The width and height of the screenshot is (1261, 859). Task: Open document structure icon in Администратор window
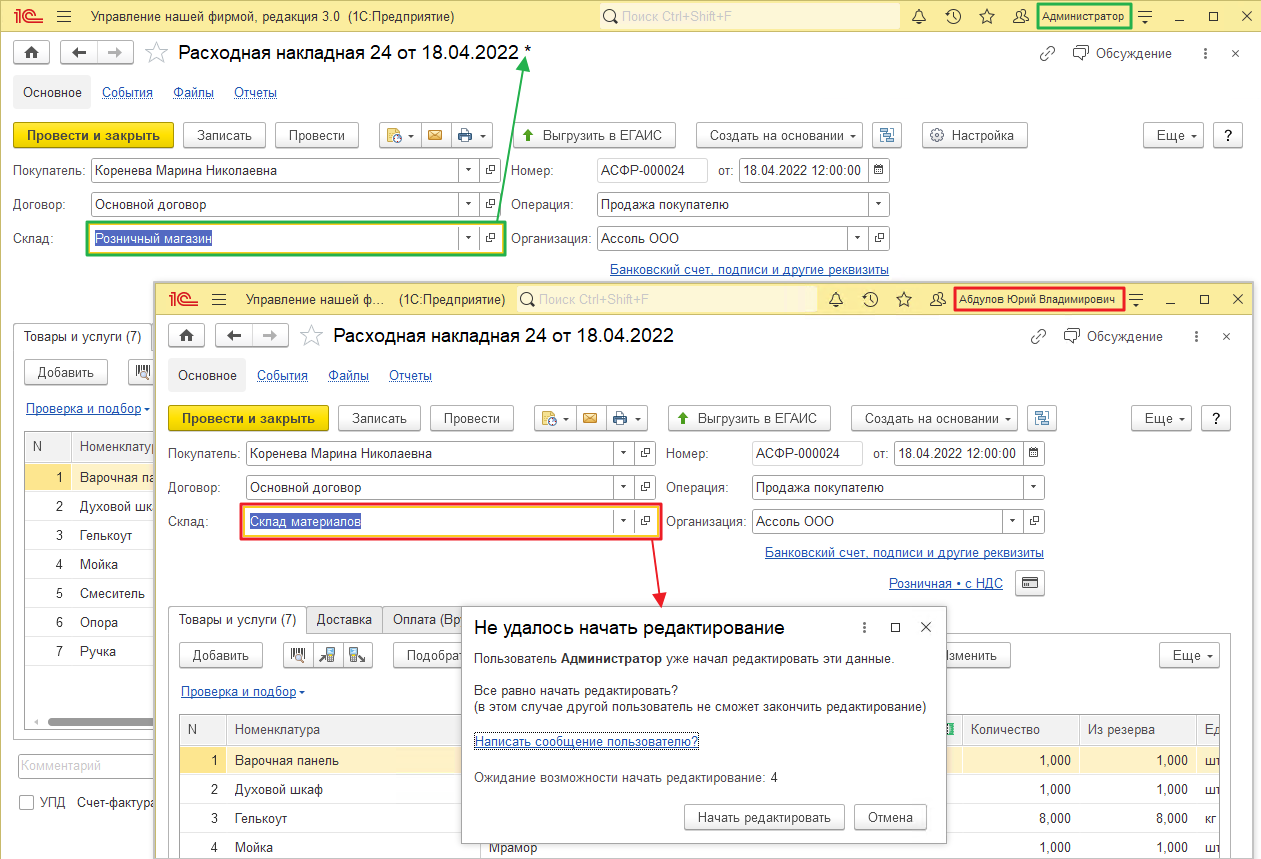887,135
